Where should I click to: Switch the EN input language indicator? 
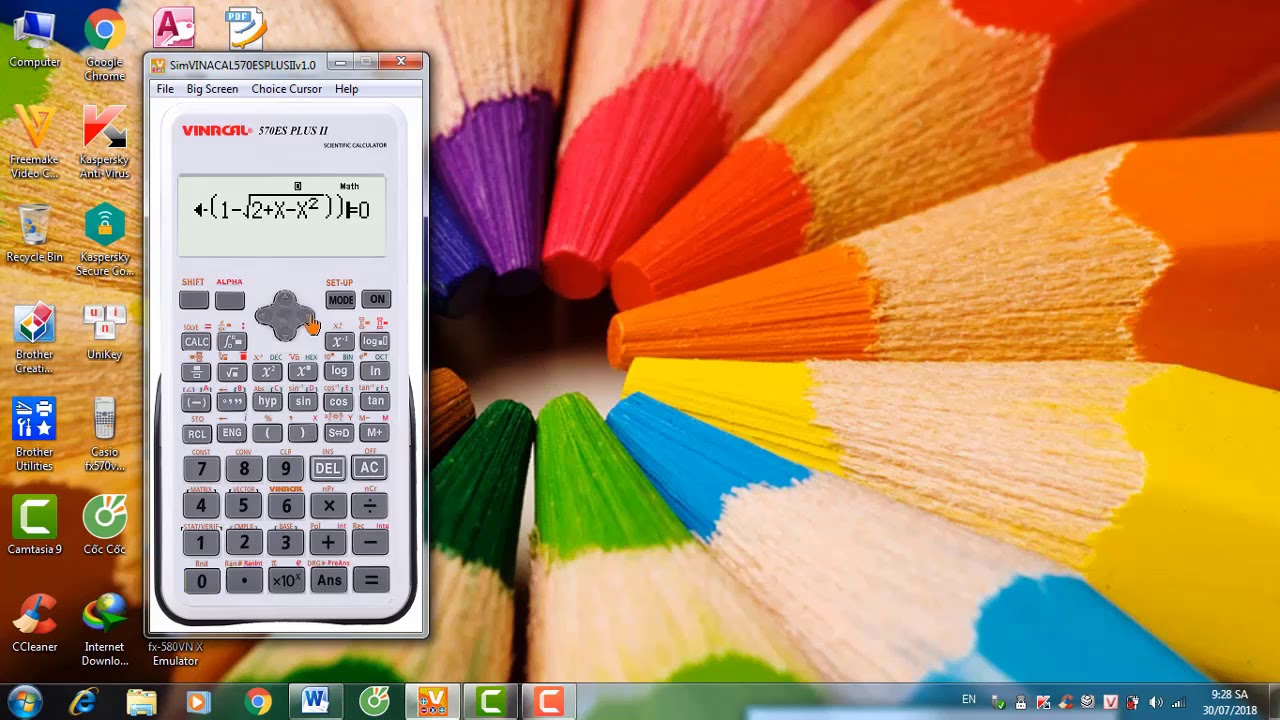pos(968,700)
